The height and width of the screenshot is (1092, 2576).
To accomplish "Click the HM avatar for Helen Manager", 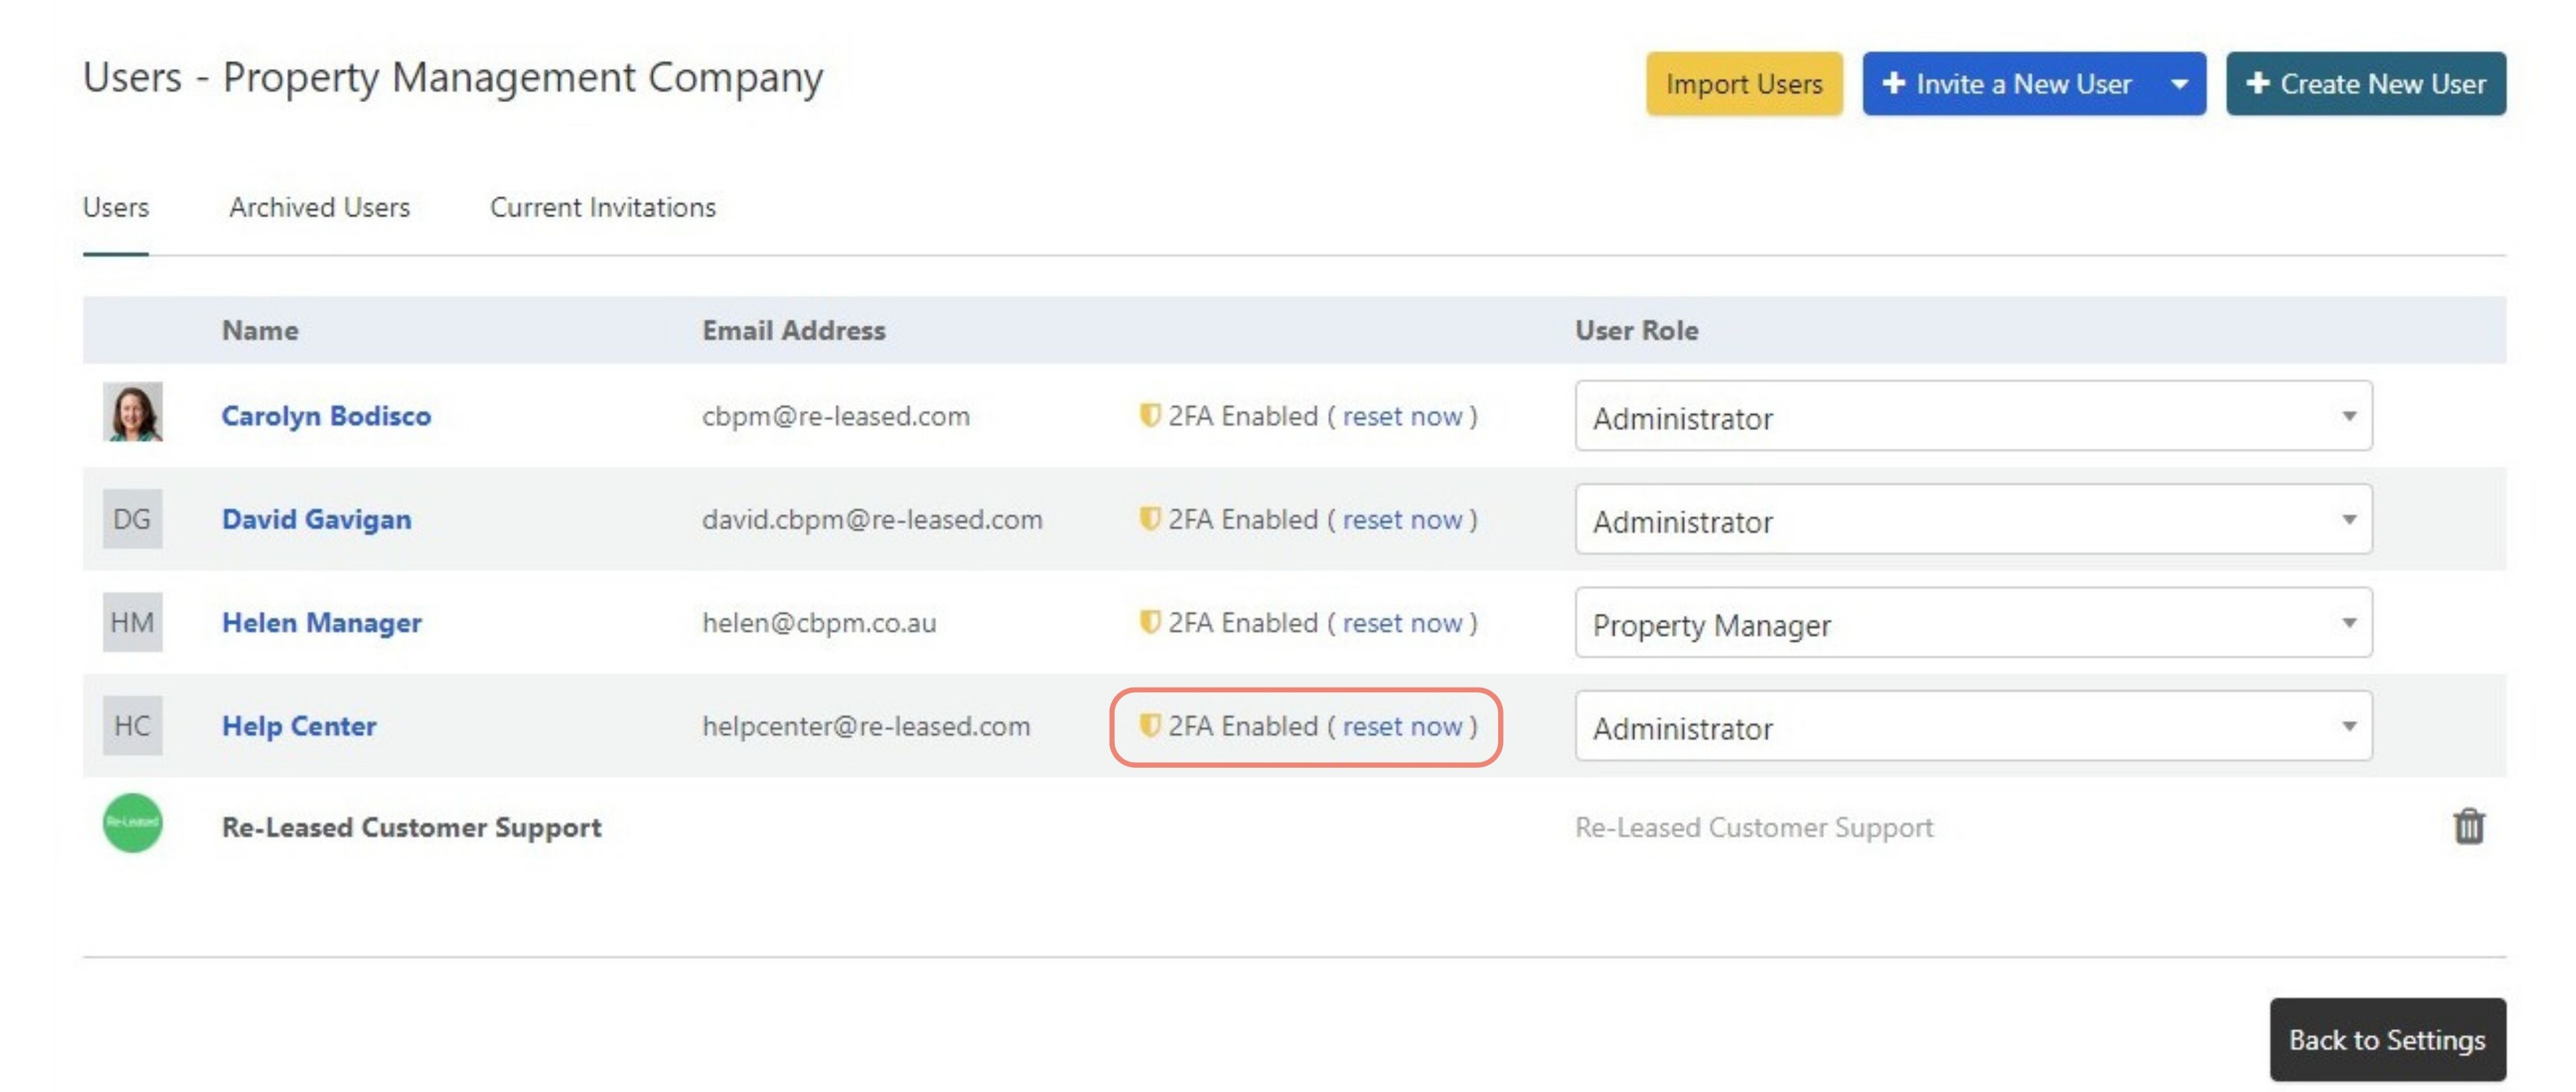I will (x=133, y=622).
